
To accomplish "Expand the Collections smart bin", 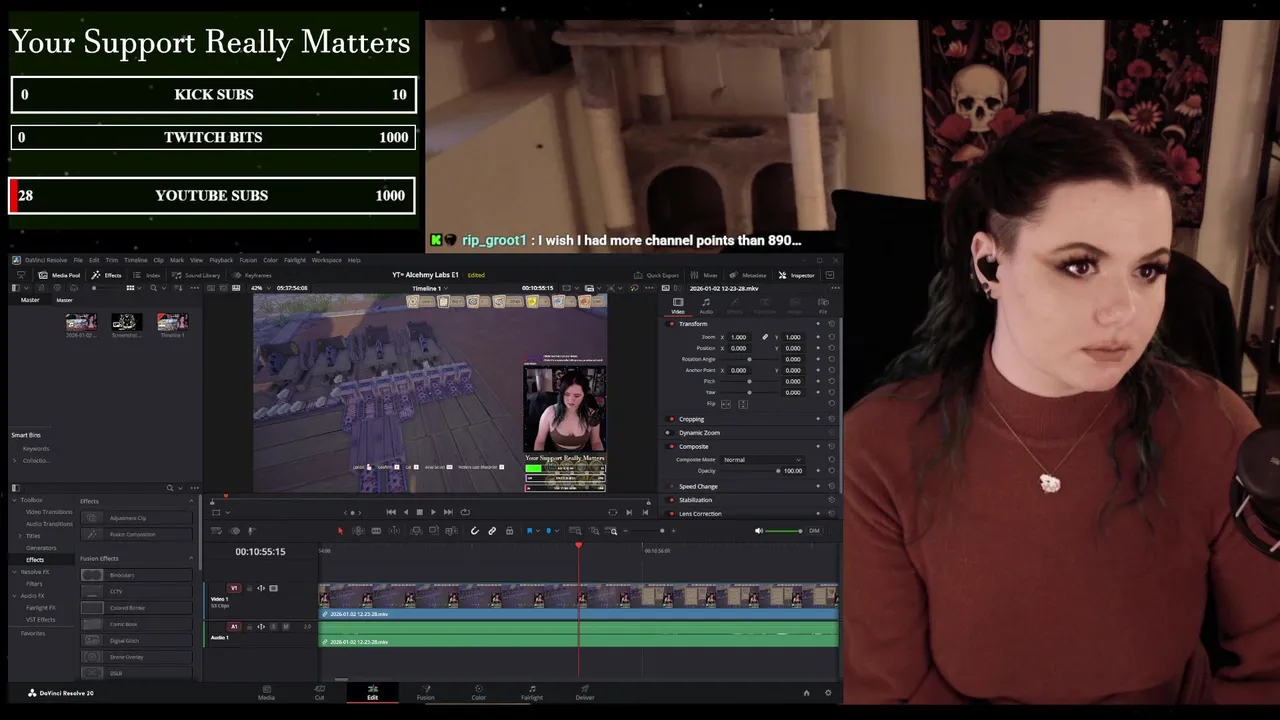I will coord(16,460).
